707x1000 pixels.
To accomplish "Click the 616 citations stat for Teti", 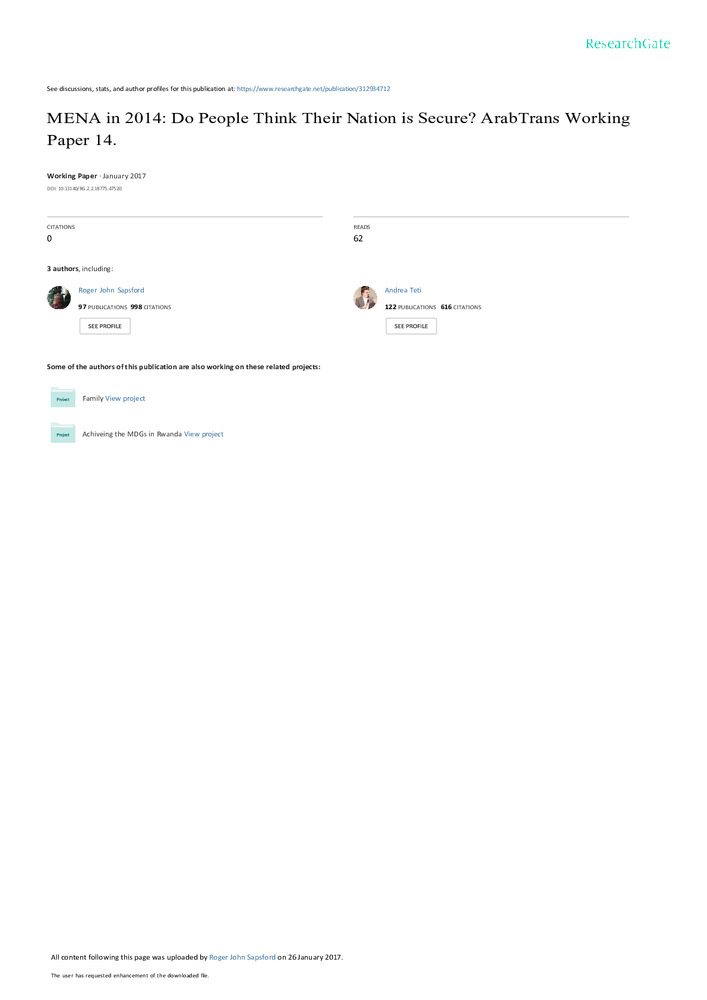I will click(461, 307).
